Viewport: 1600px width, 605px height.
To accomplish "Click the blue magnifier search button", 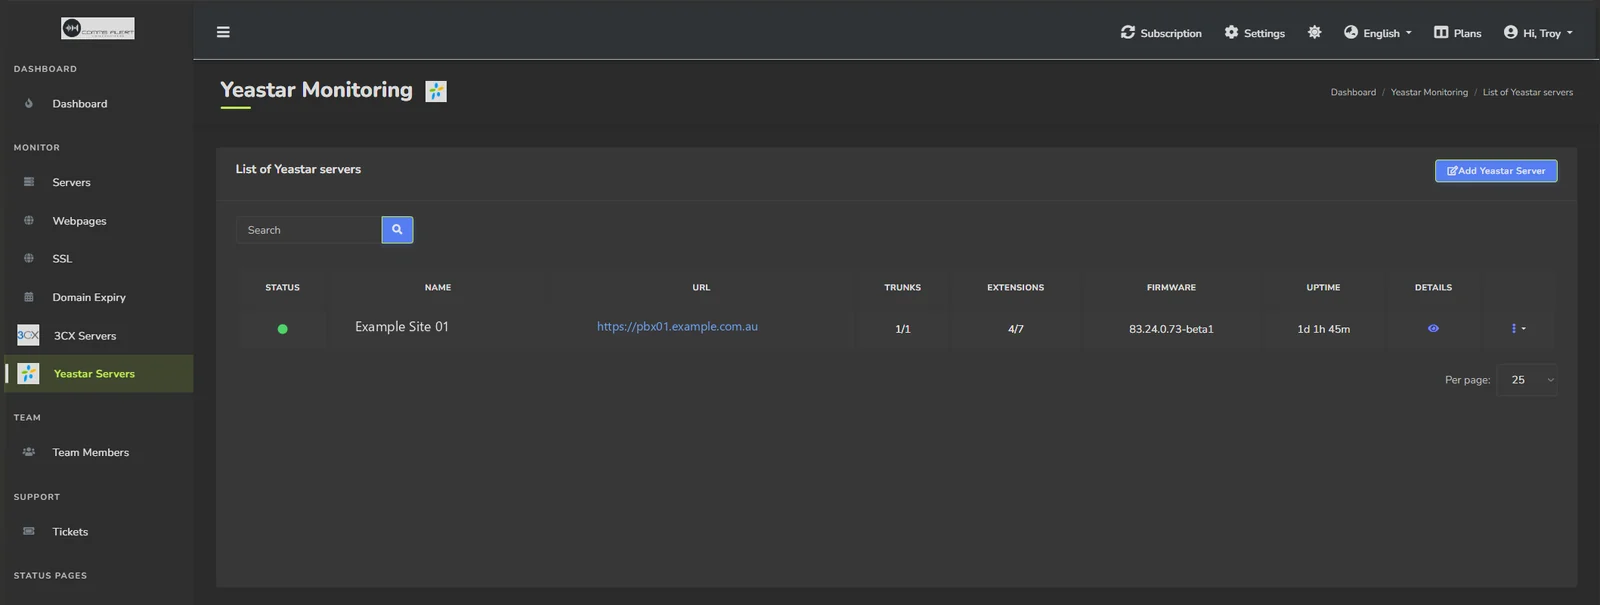I will coord(397,230).
